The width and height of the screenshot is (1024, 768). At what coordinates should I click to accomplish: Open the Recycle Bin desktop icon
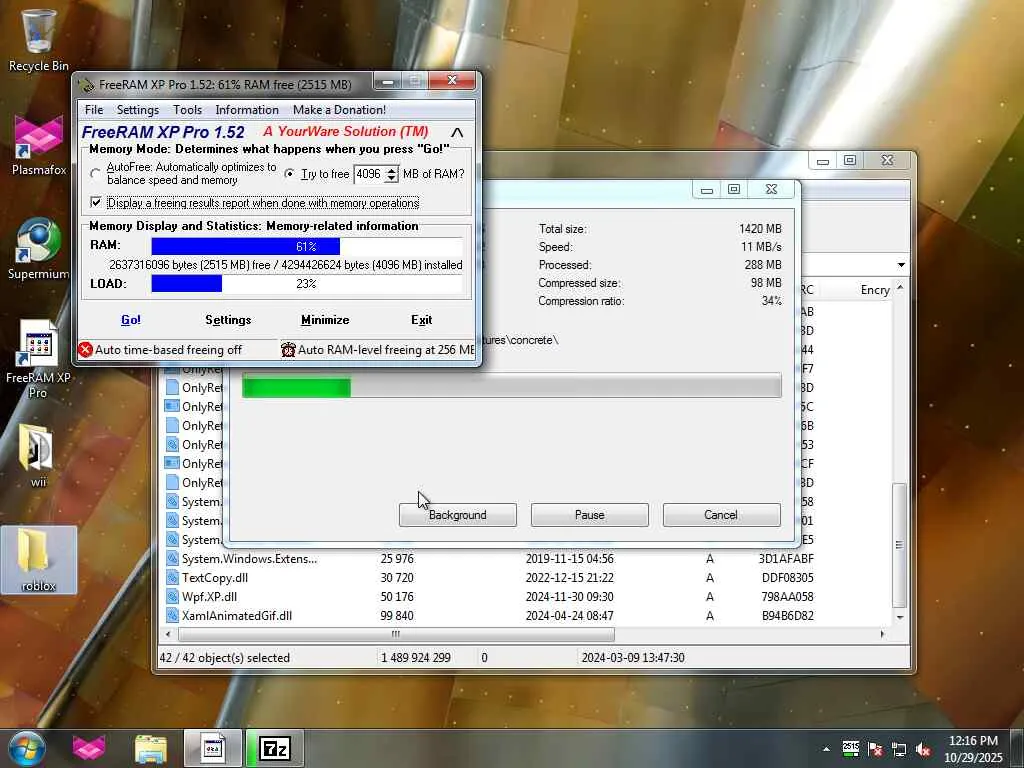point(39,39)
